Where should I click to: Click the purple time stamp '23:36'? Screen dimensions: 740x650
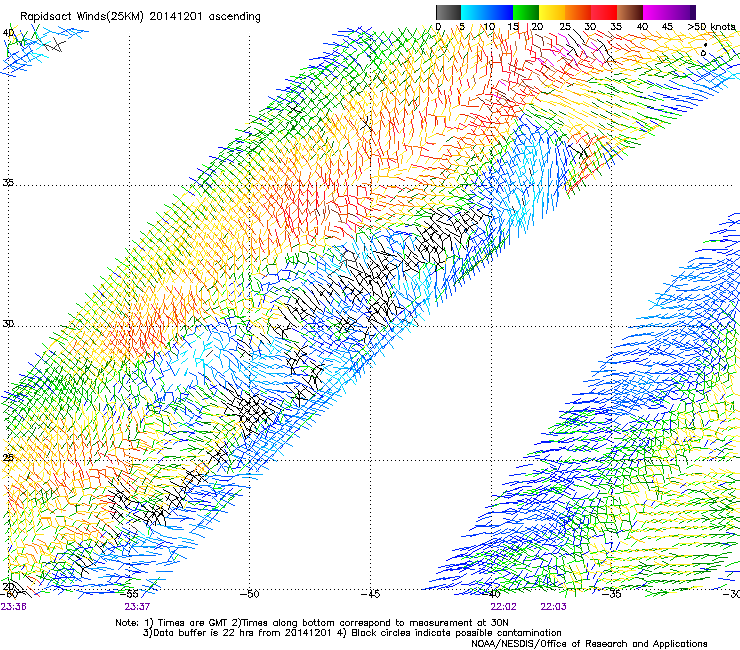pyautogui.click(x=13, y=607)
